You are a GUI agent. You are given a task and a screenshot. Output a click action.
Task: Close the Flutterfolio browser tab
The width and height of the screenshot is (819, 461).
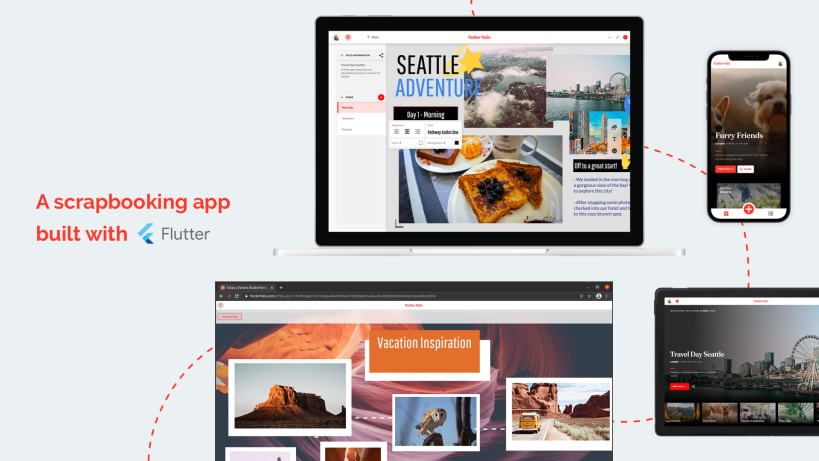pyautogui.click(x=272, y=288)
